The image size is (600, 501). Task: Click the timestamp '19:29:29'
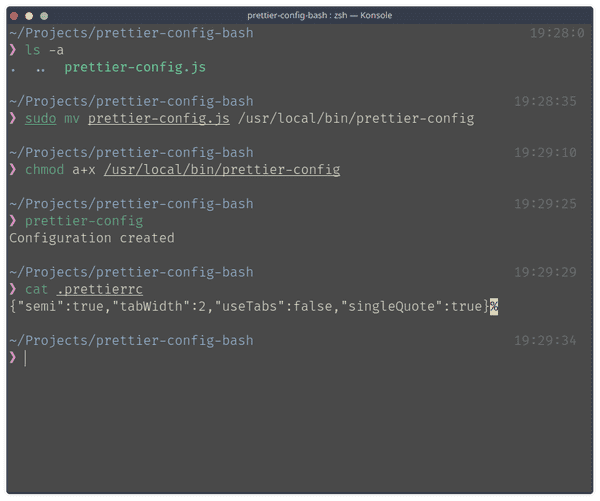545,272
